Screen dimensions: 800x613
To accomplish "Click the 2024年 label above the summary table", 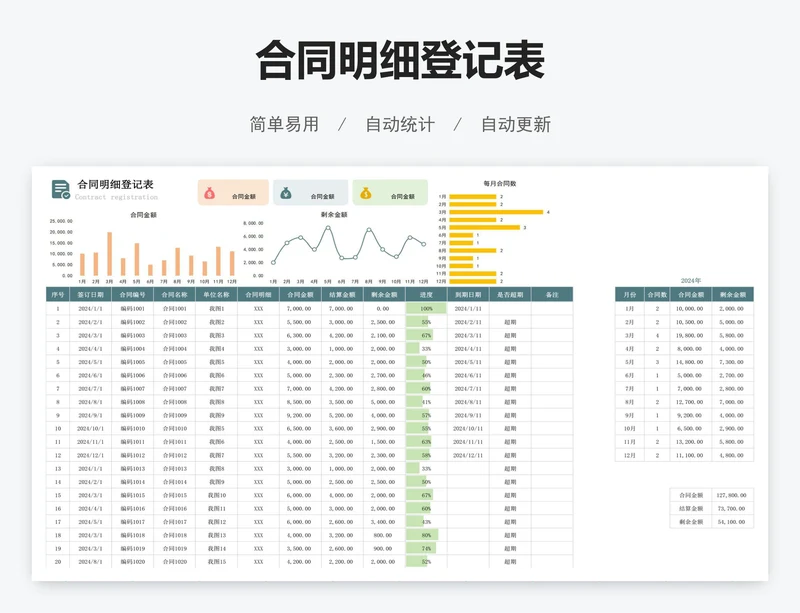I will [x=691, y=280].
